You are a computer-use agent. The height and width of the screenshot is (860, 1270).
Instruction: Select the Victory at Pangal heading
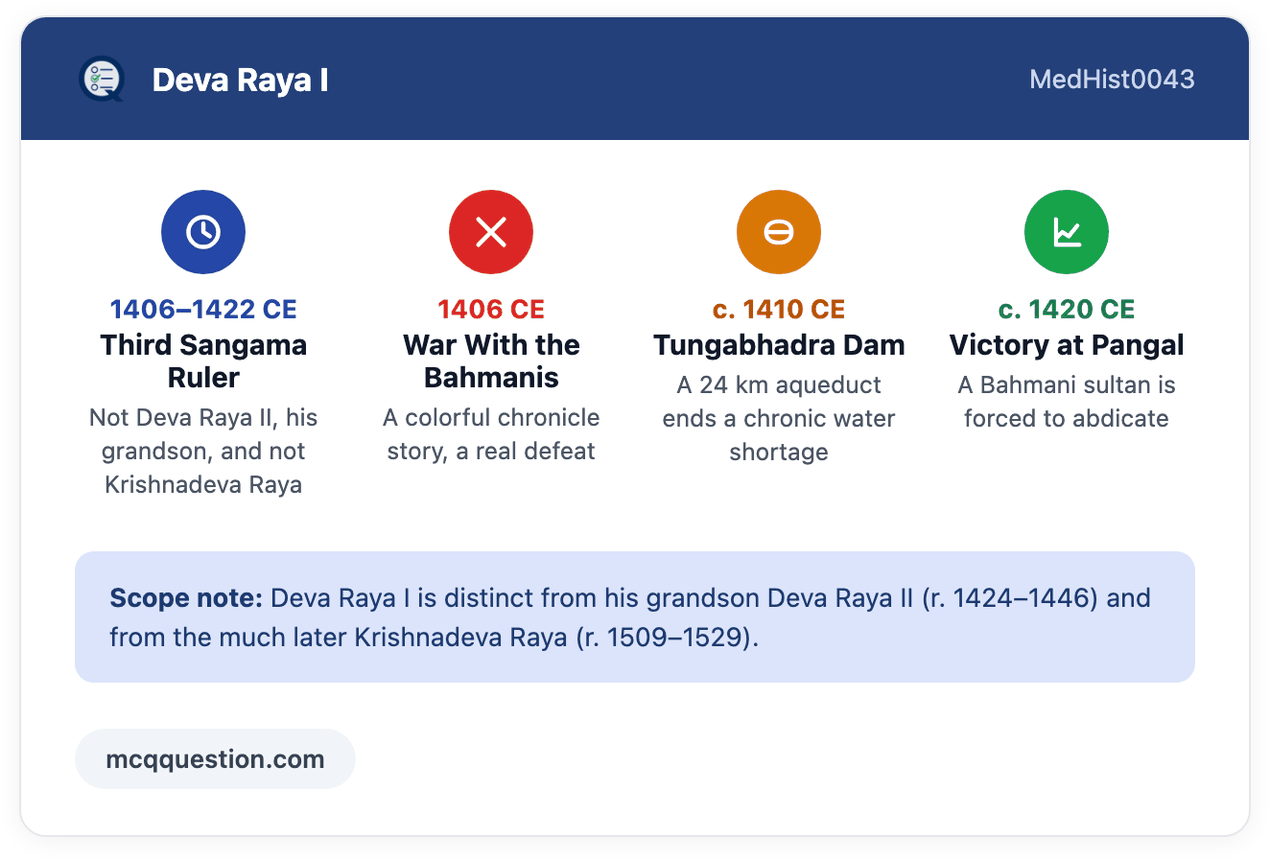(1067, 345)
